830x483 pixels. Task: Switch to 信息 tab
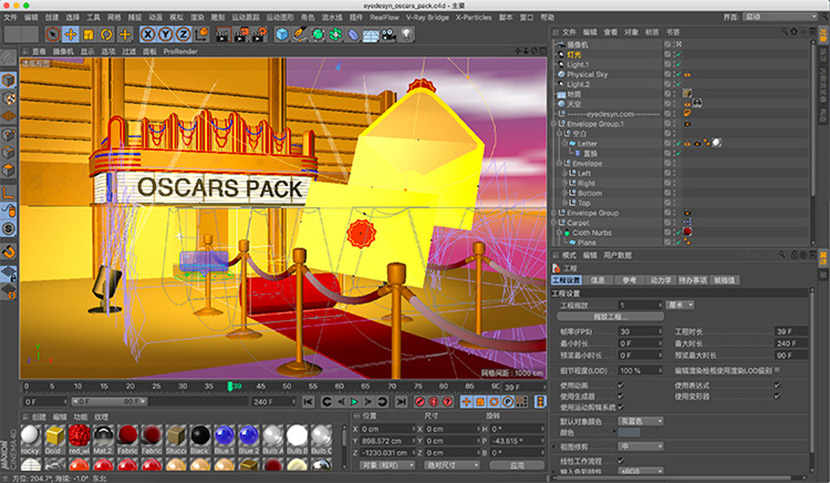[598, 280]
